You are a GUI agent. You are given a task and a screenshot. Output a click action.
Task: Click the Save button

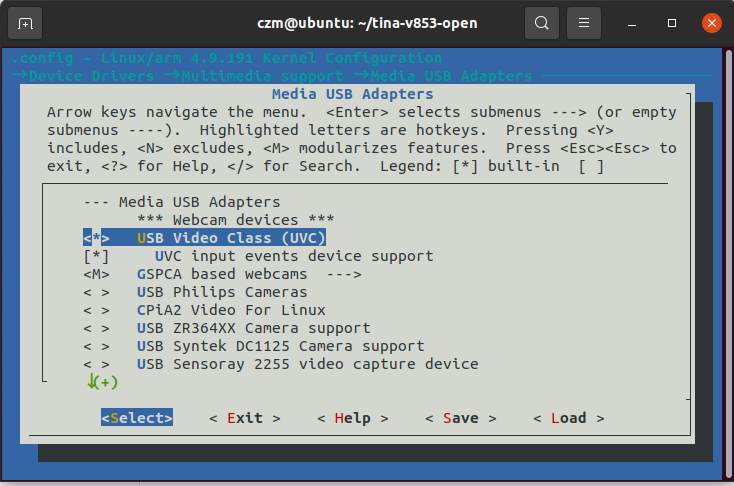(460, 418)
